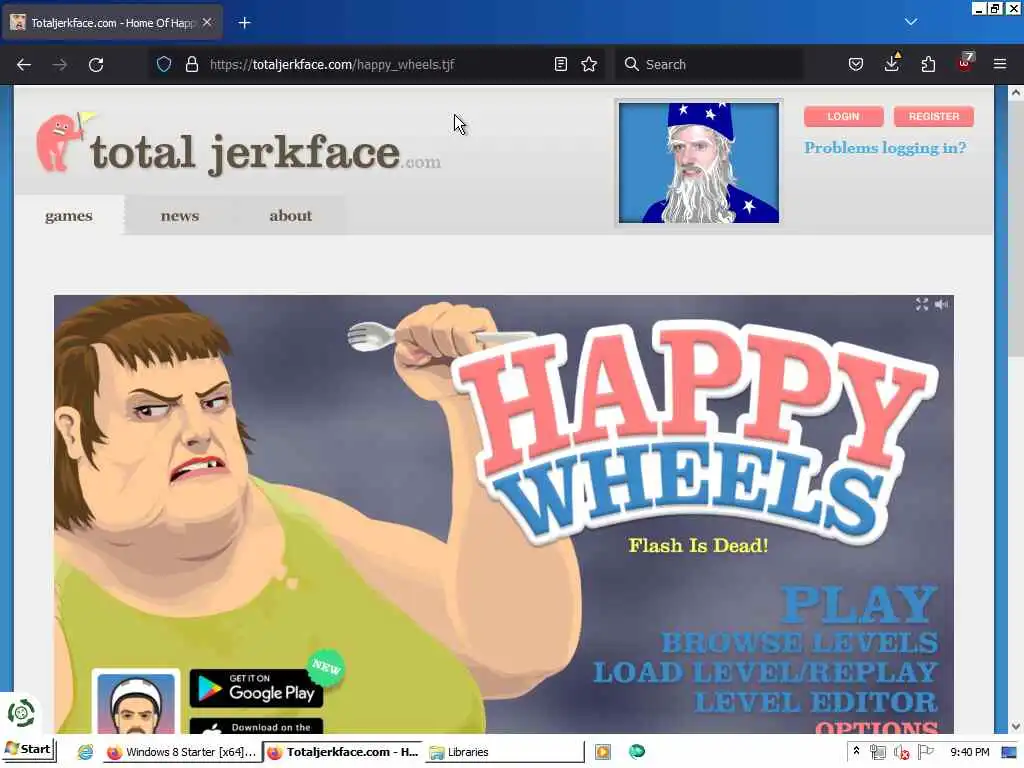Image resolution: width=1024 pixels, height=768 pixels.
Task: Open the tracking protection shield icon
Action: click(x=164, y=64)
